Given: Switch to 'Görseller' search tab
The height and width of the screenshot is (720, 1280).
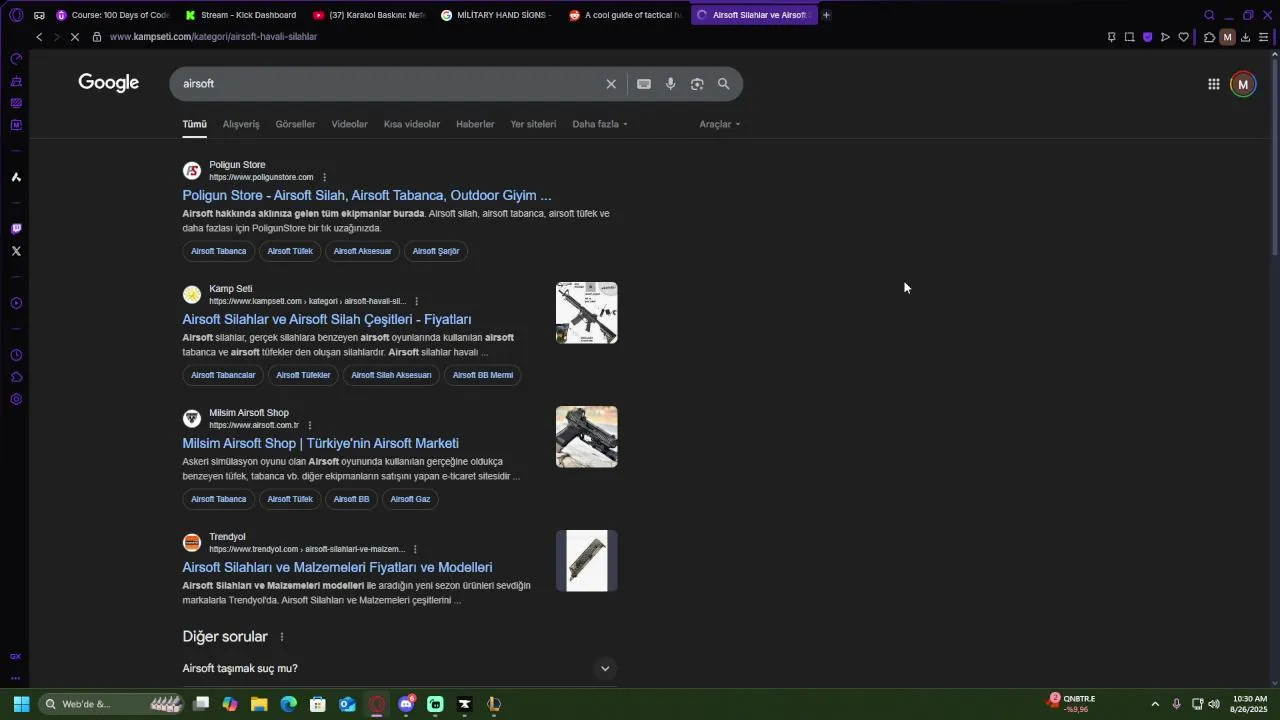Looking at the screenshot, I should (x=295, y=124).
